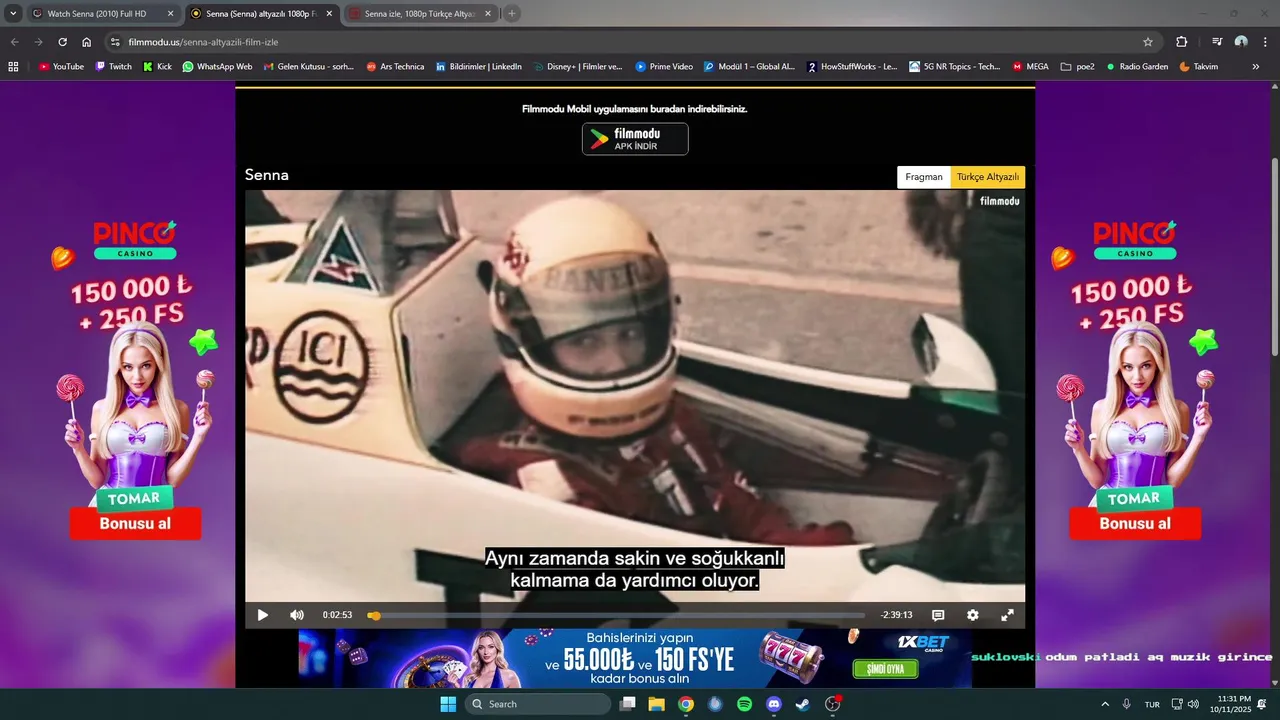The image size is (1280, 720).
Task: Reload the current page
Action: coord(62,42)
